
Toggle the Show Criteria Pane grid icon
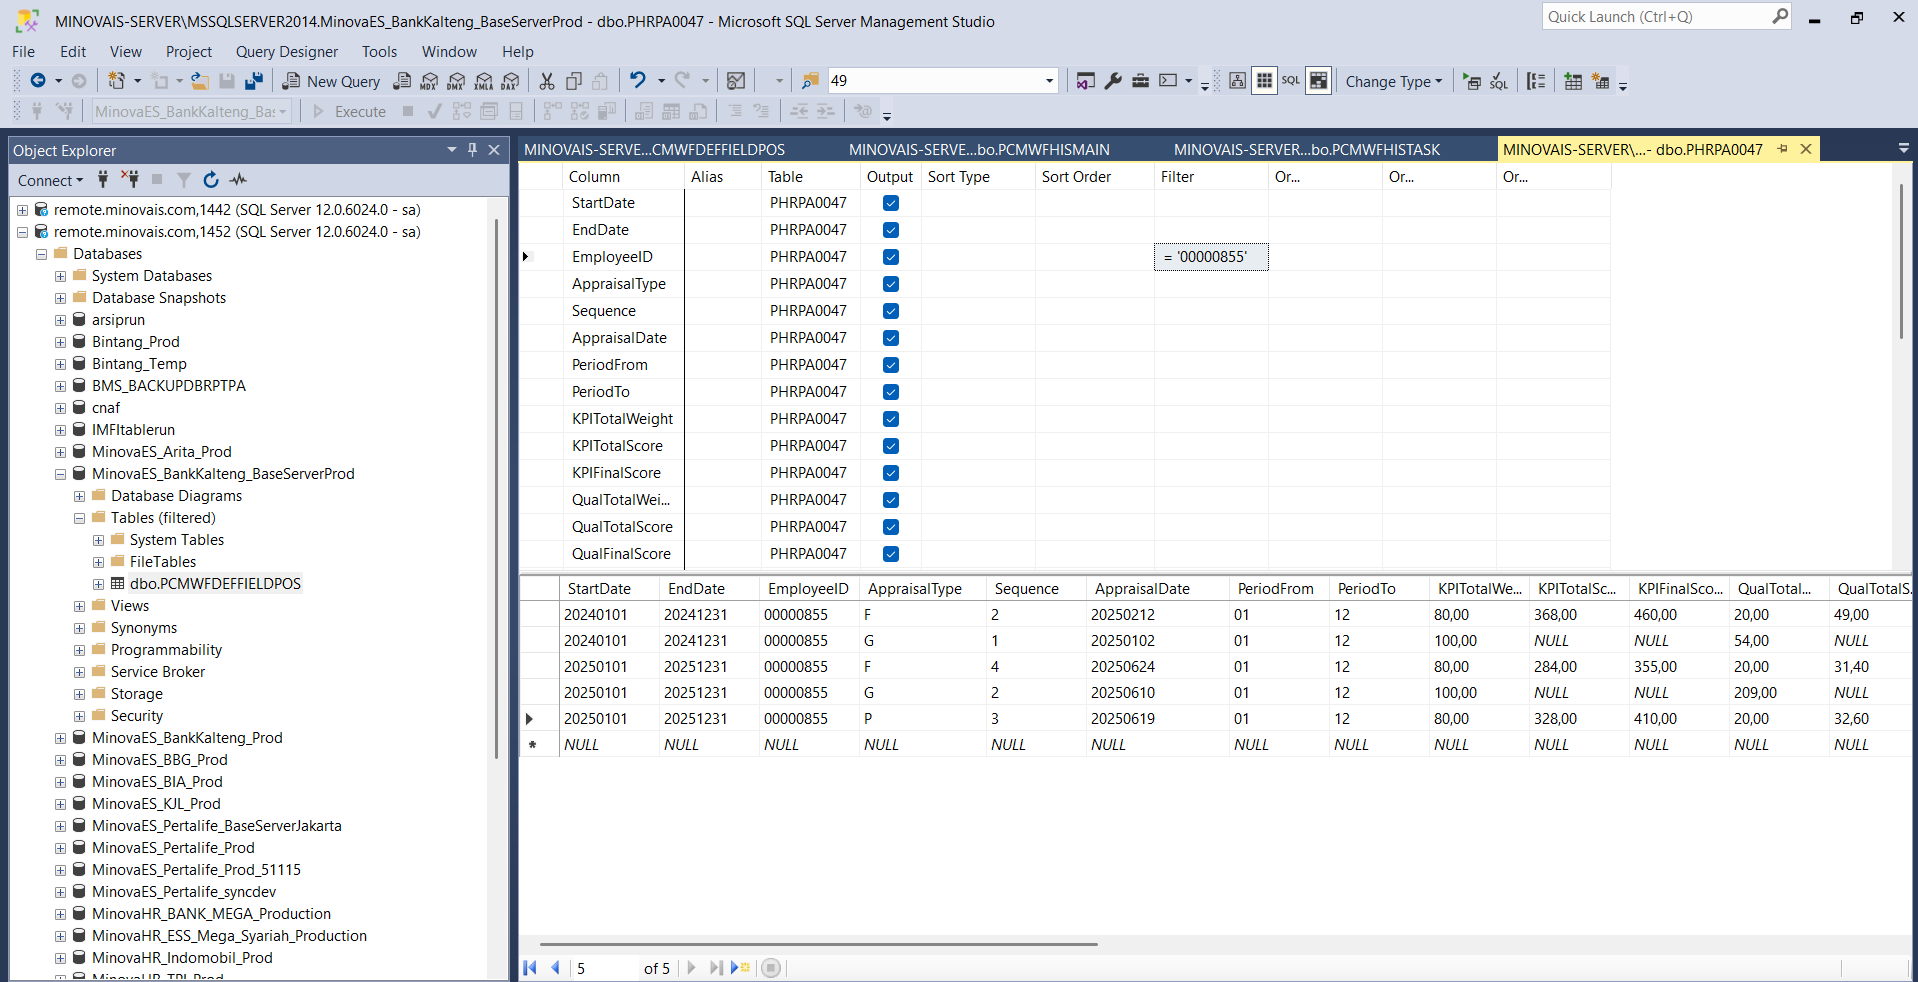(x=1264, y=81)
